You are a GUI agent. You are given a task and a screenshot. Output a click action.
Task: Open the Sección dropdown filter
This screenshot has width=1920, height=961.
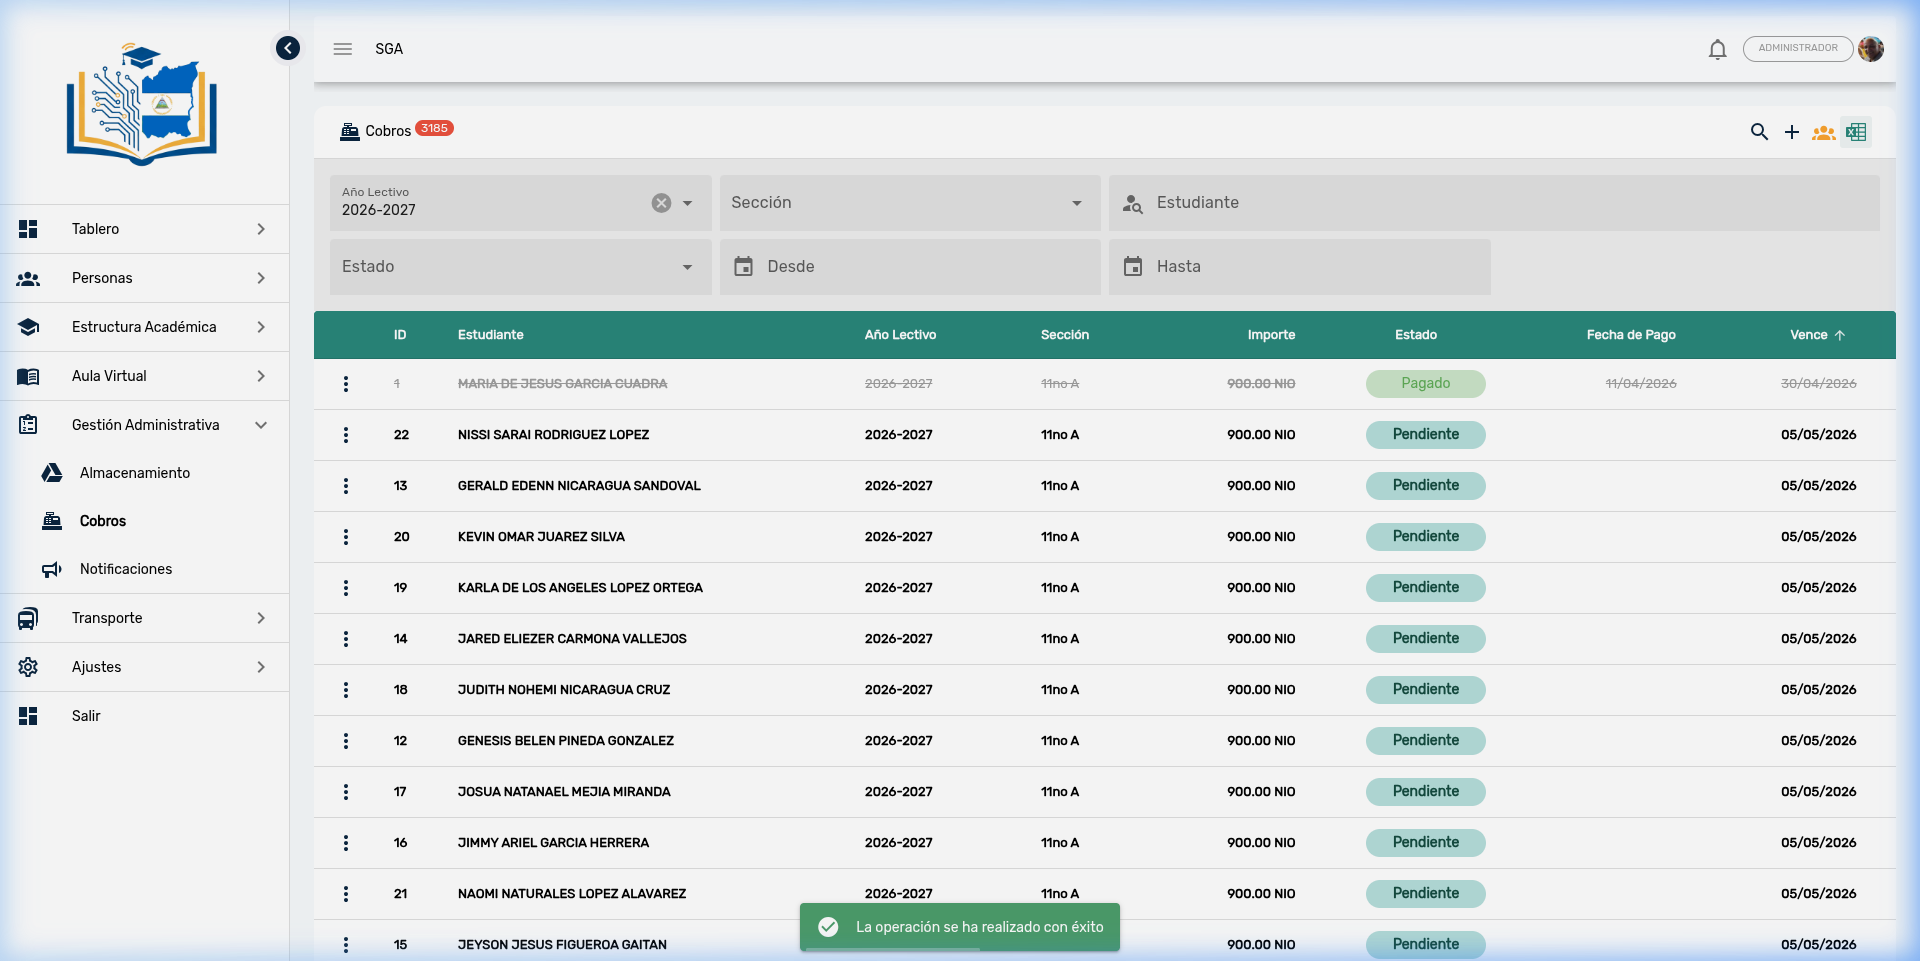[x=909, y=203]
